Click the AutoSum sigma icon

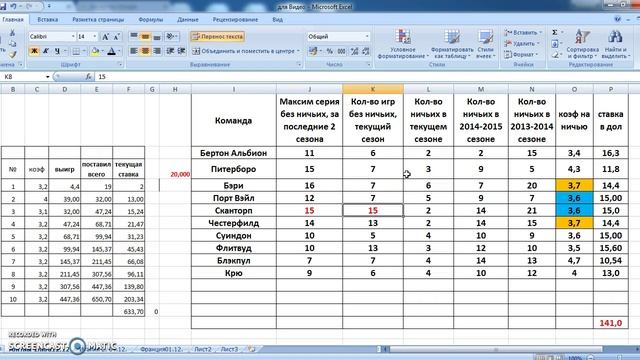tap(555, 33)
